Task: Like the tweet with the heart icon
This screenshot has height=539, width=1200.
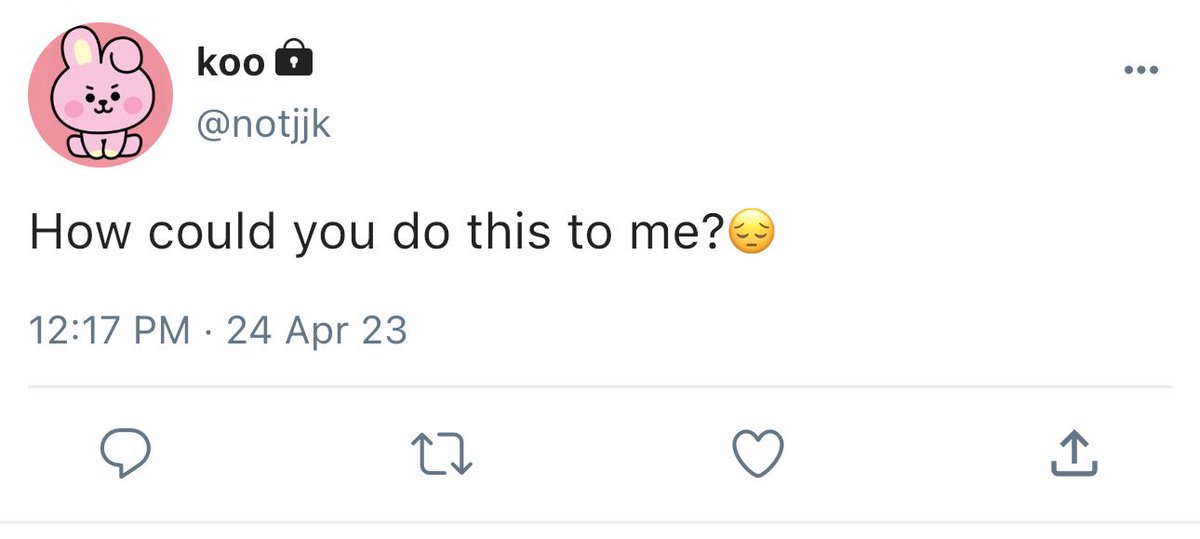Action: [759, 455]
